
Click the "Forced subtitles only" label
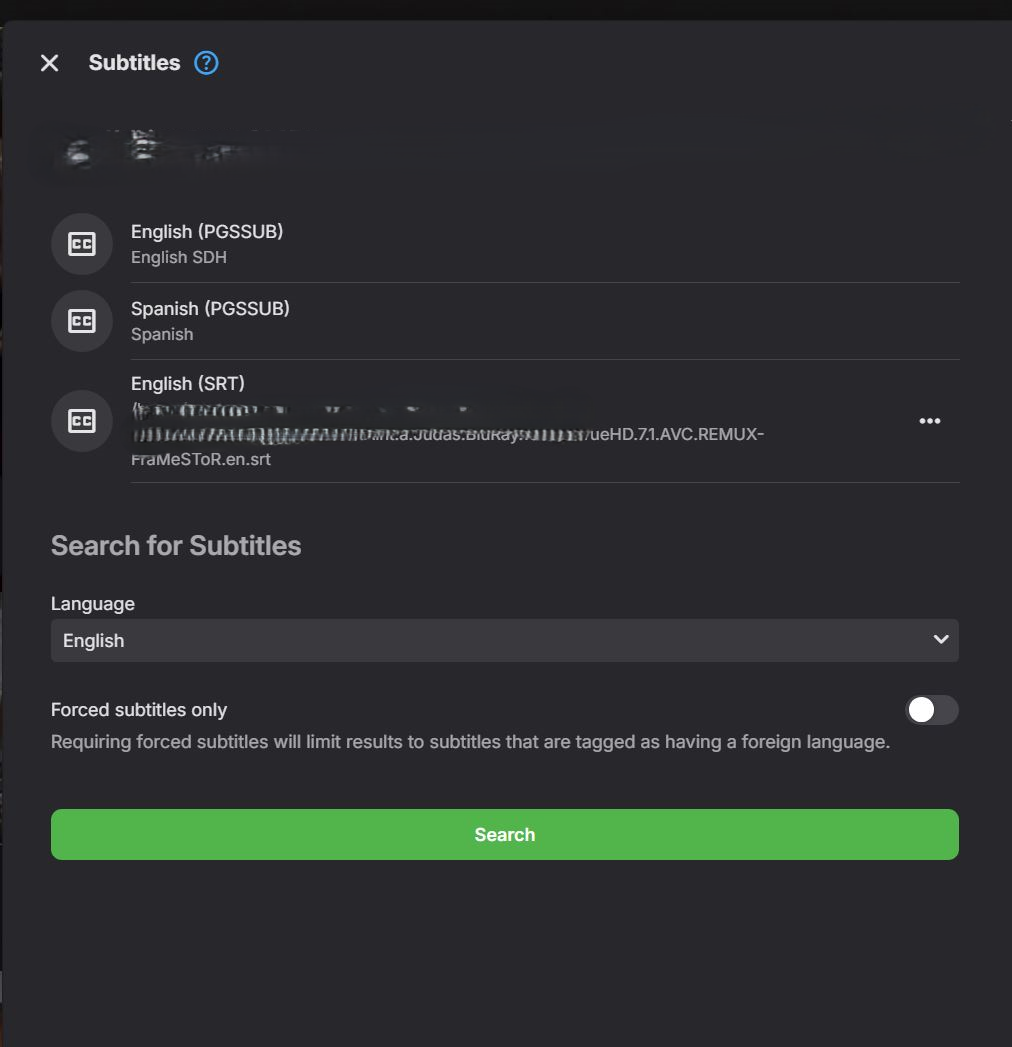[139, 710]
